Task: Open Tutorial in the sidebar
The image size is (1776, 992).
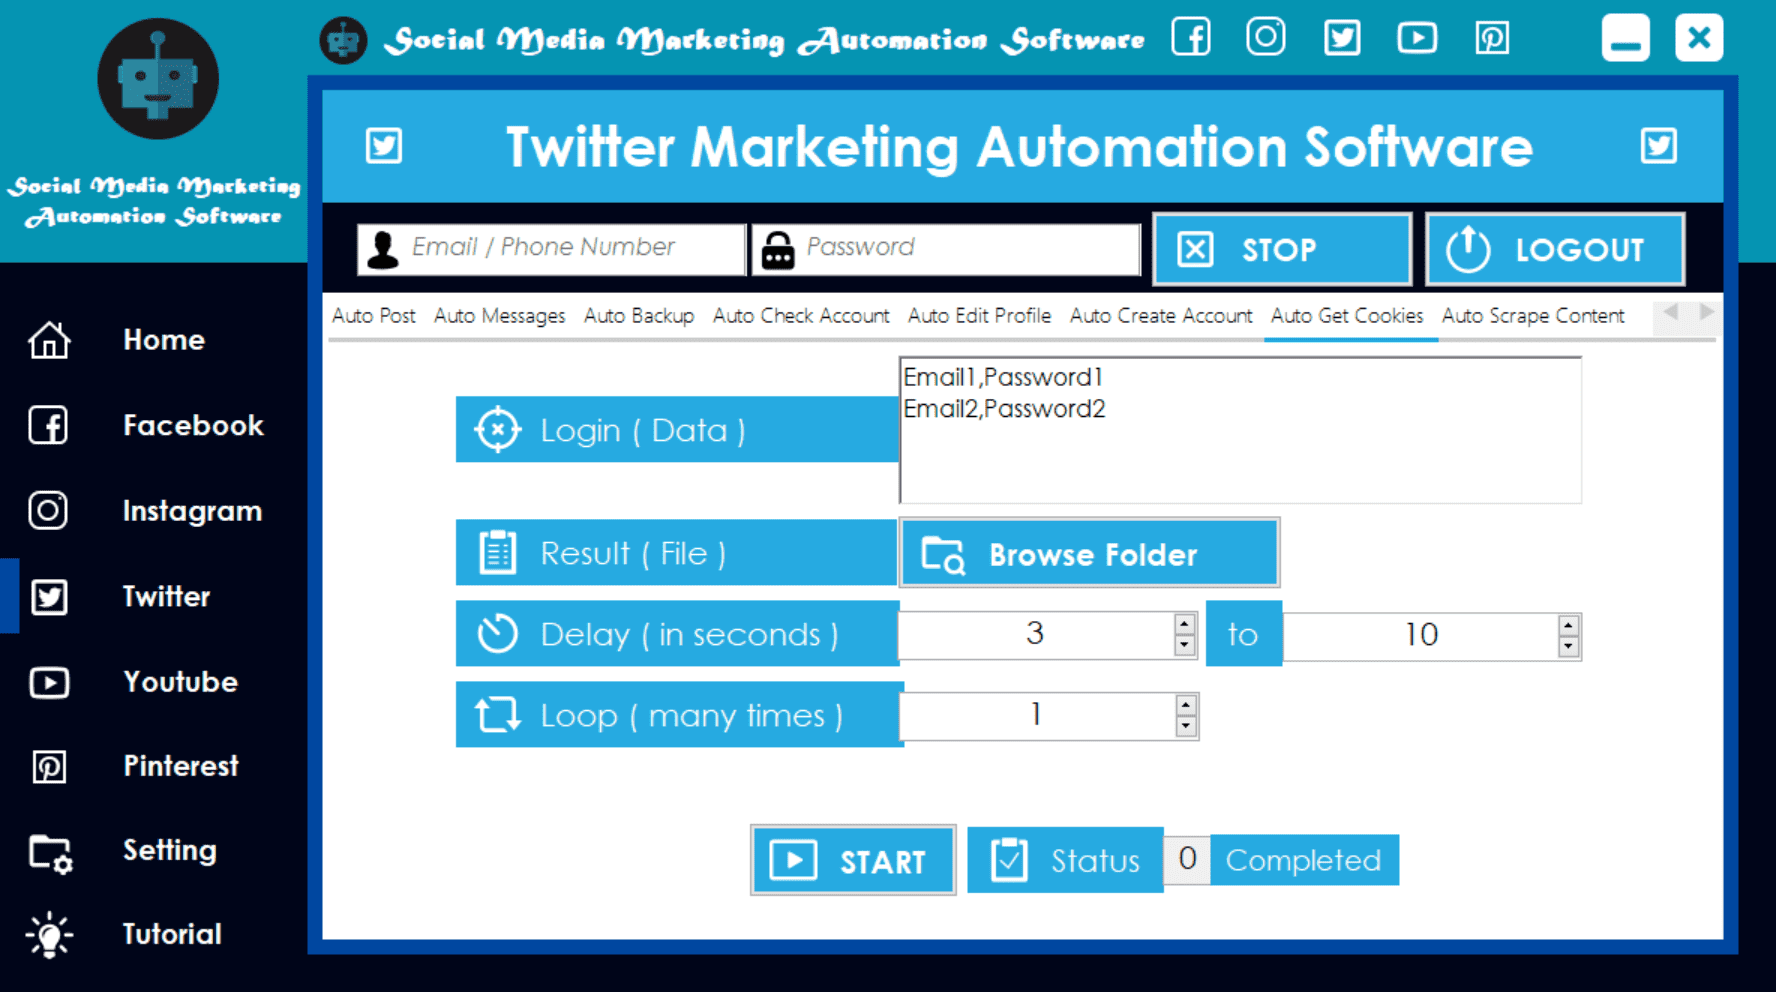Action: (x=172, y=934)
